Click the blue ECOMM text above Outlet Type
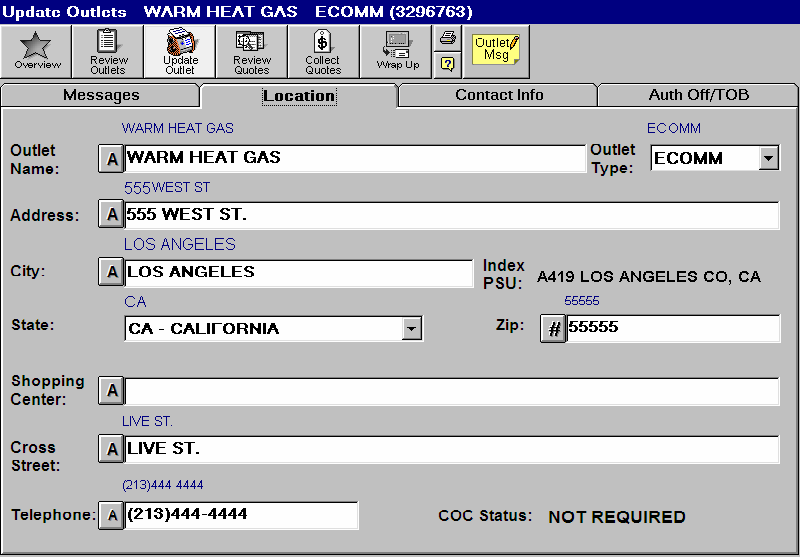This screenshot has height=557, width=800. click(x=673, y=128)
